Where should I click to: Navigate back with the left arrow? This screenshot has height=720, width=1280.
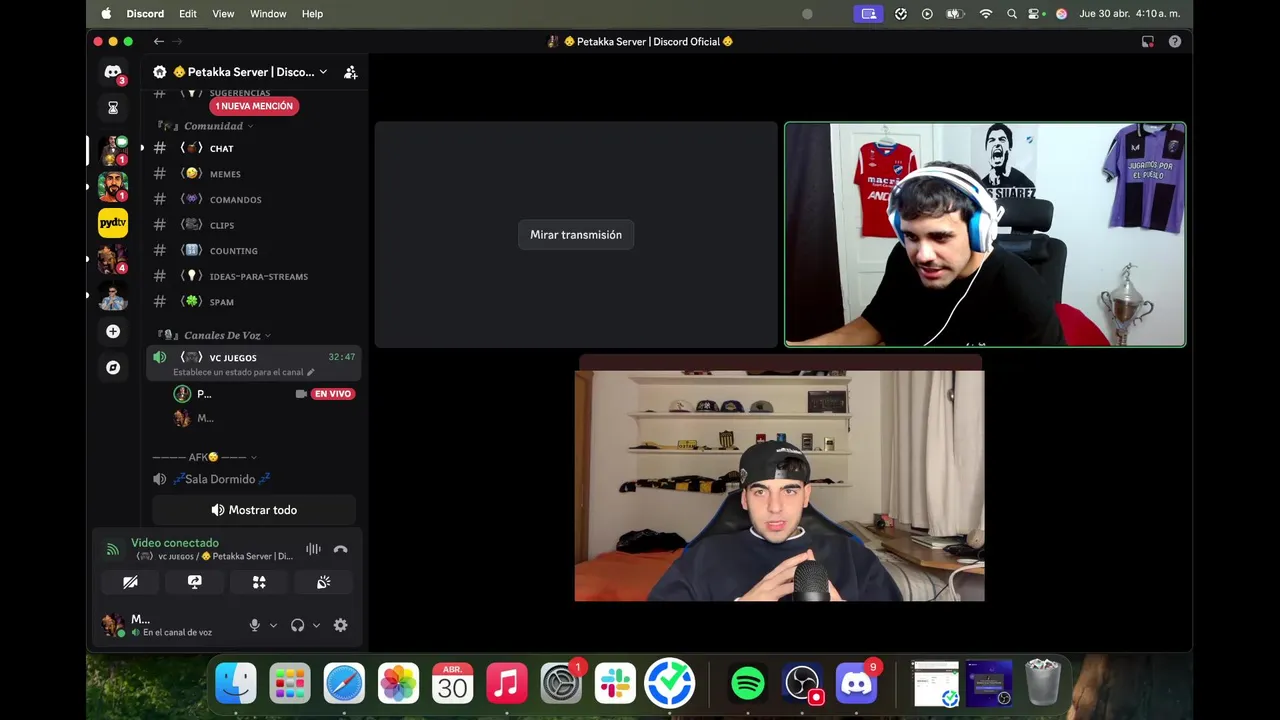pyautogui.click(x=158, y=41)
